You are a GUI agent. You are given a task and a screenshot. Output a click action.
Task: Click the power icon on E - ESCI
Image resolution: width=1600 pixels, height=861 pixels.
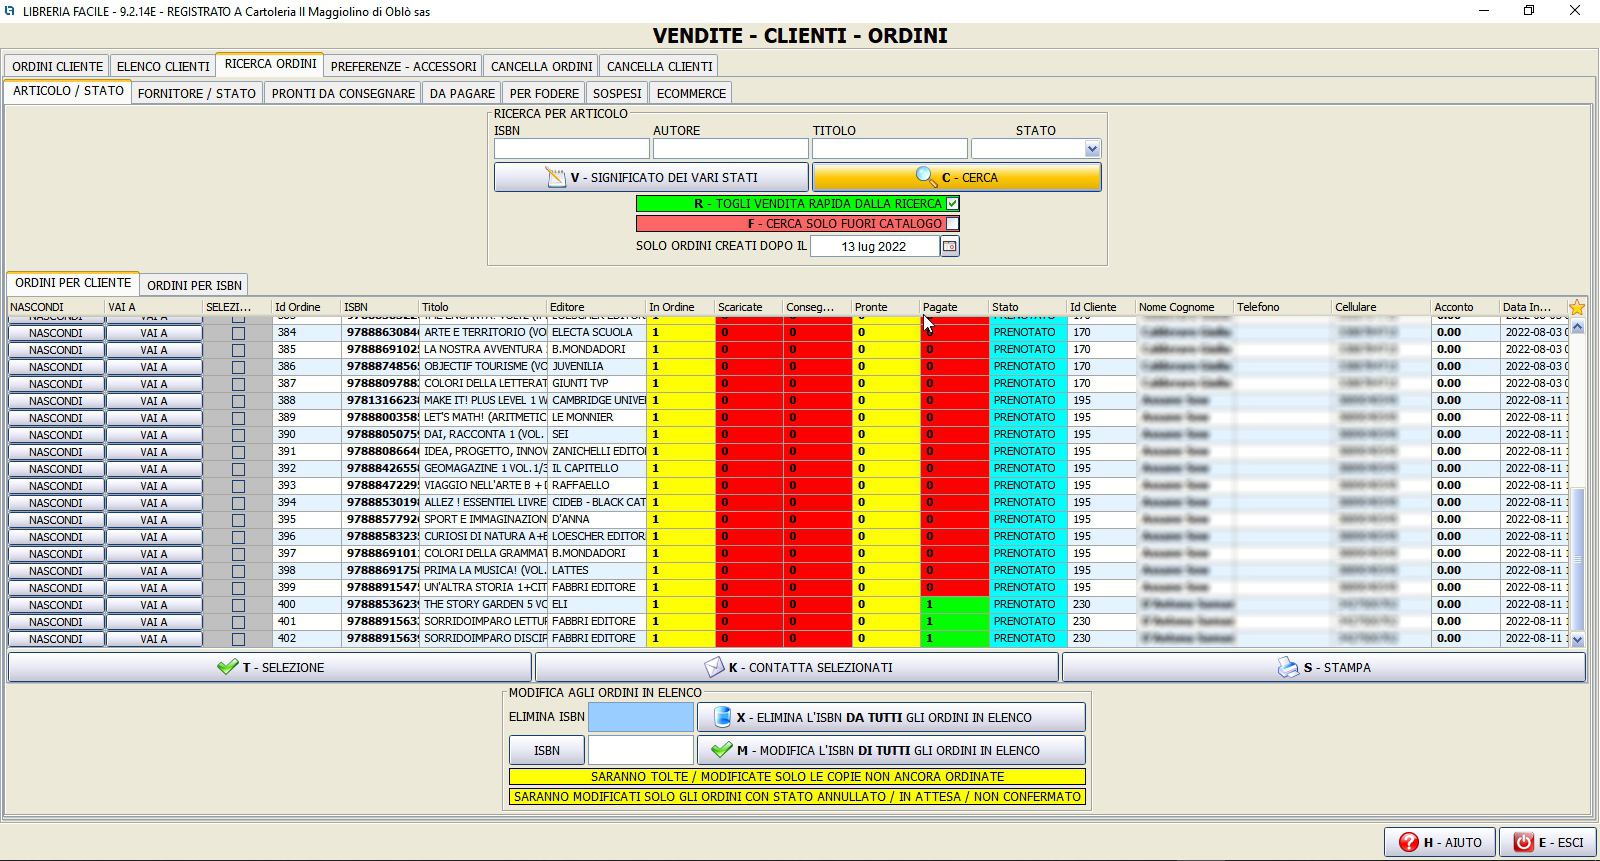[x=1523, y=842]
